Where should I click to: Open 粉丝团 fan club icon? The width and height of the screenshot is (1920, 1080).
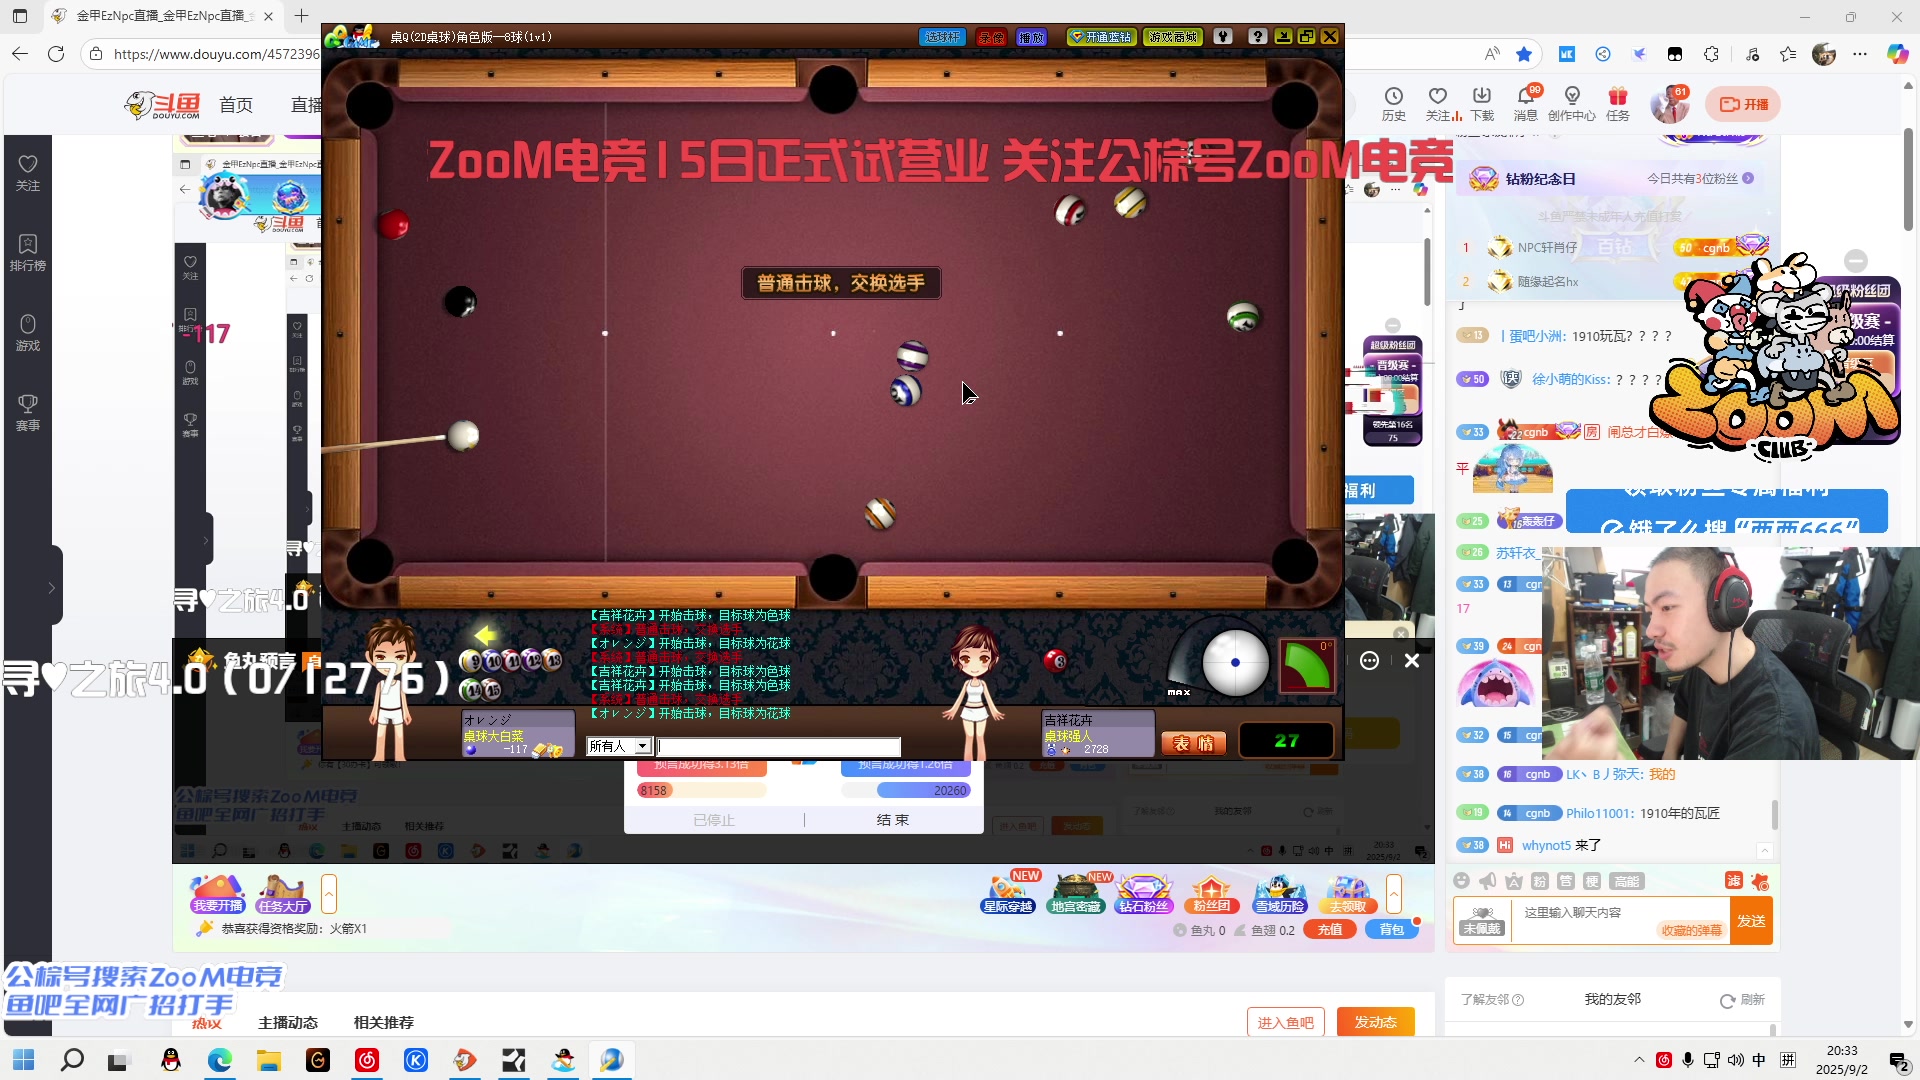[1211, 894]
